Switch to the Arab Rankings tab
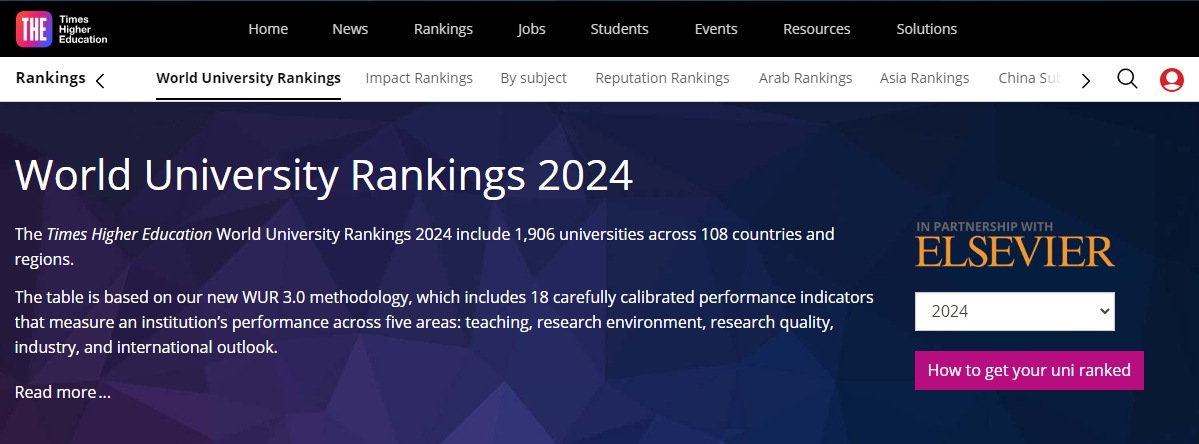This screenshot has height=444, width=1199. click(805, 78)
